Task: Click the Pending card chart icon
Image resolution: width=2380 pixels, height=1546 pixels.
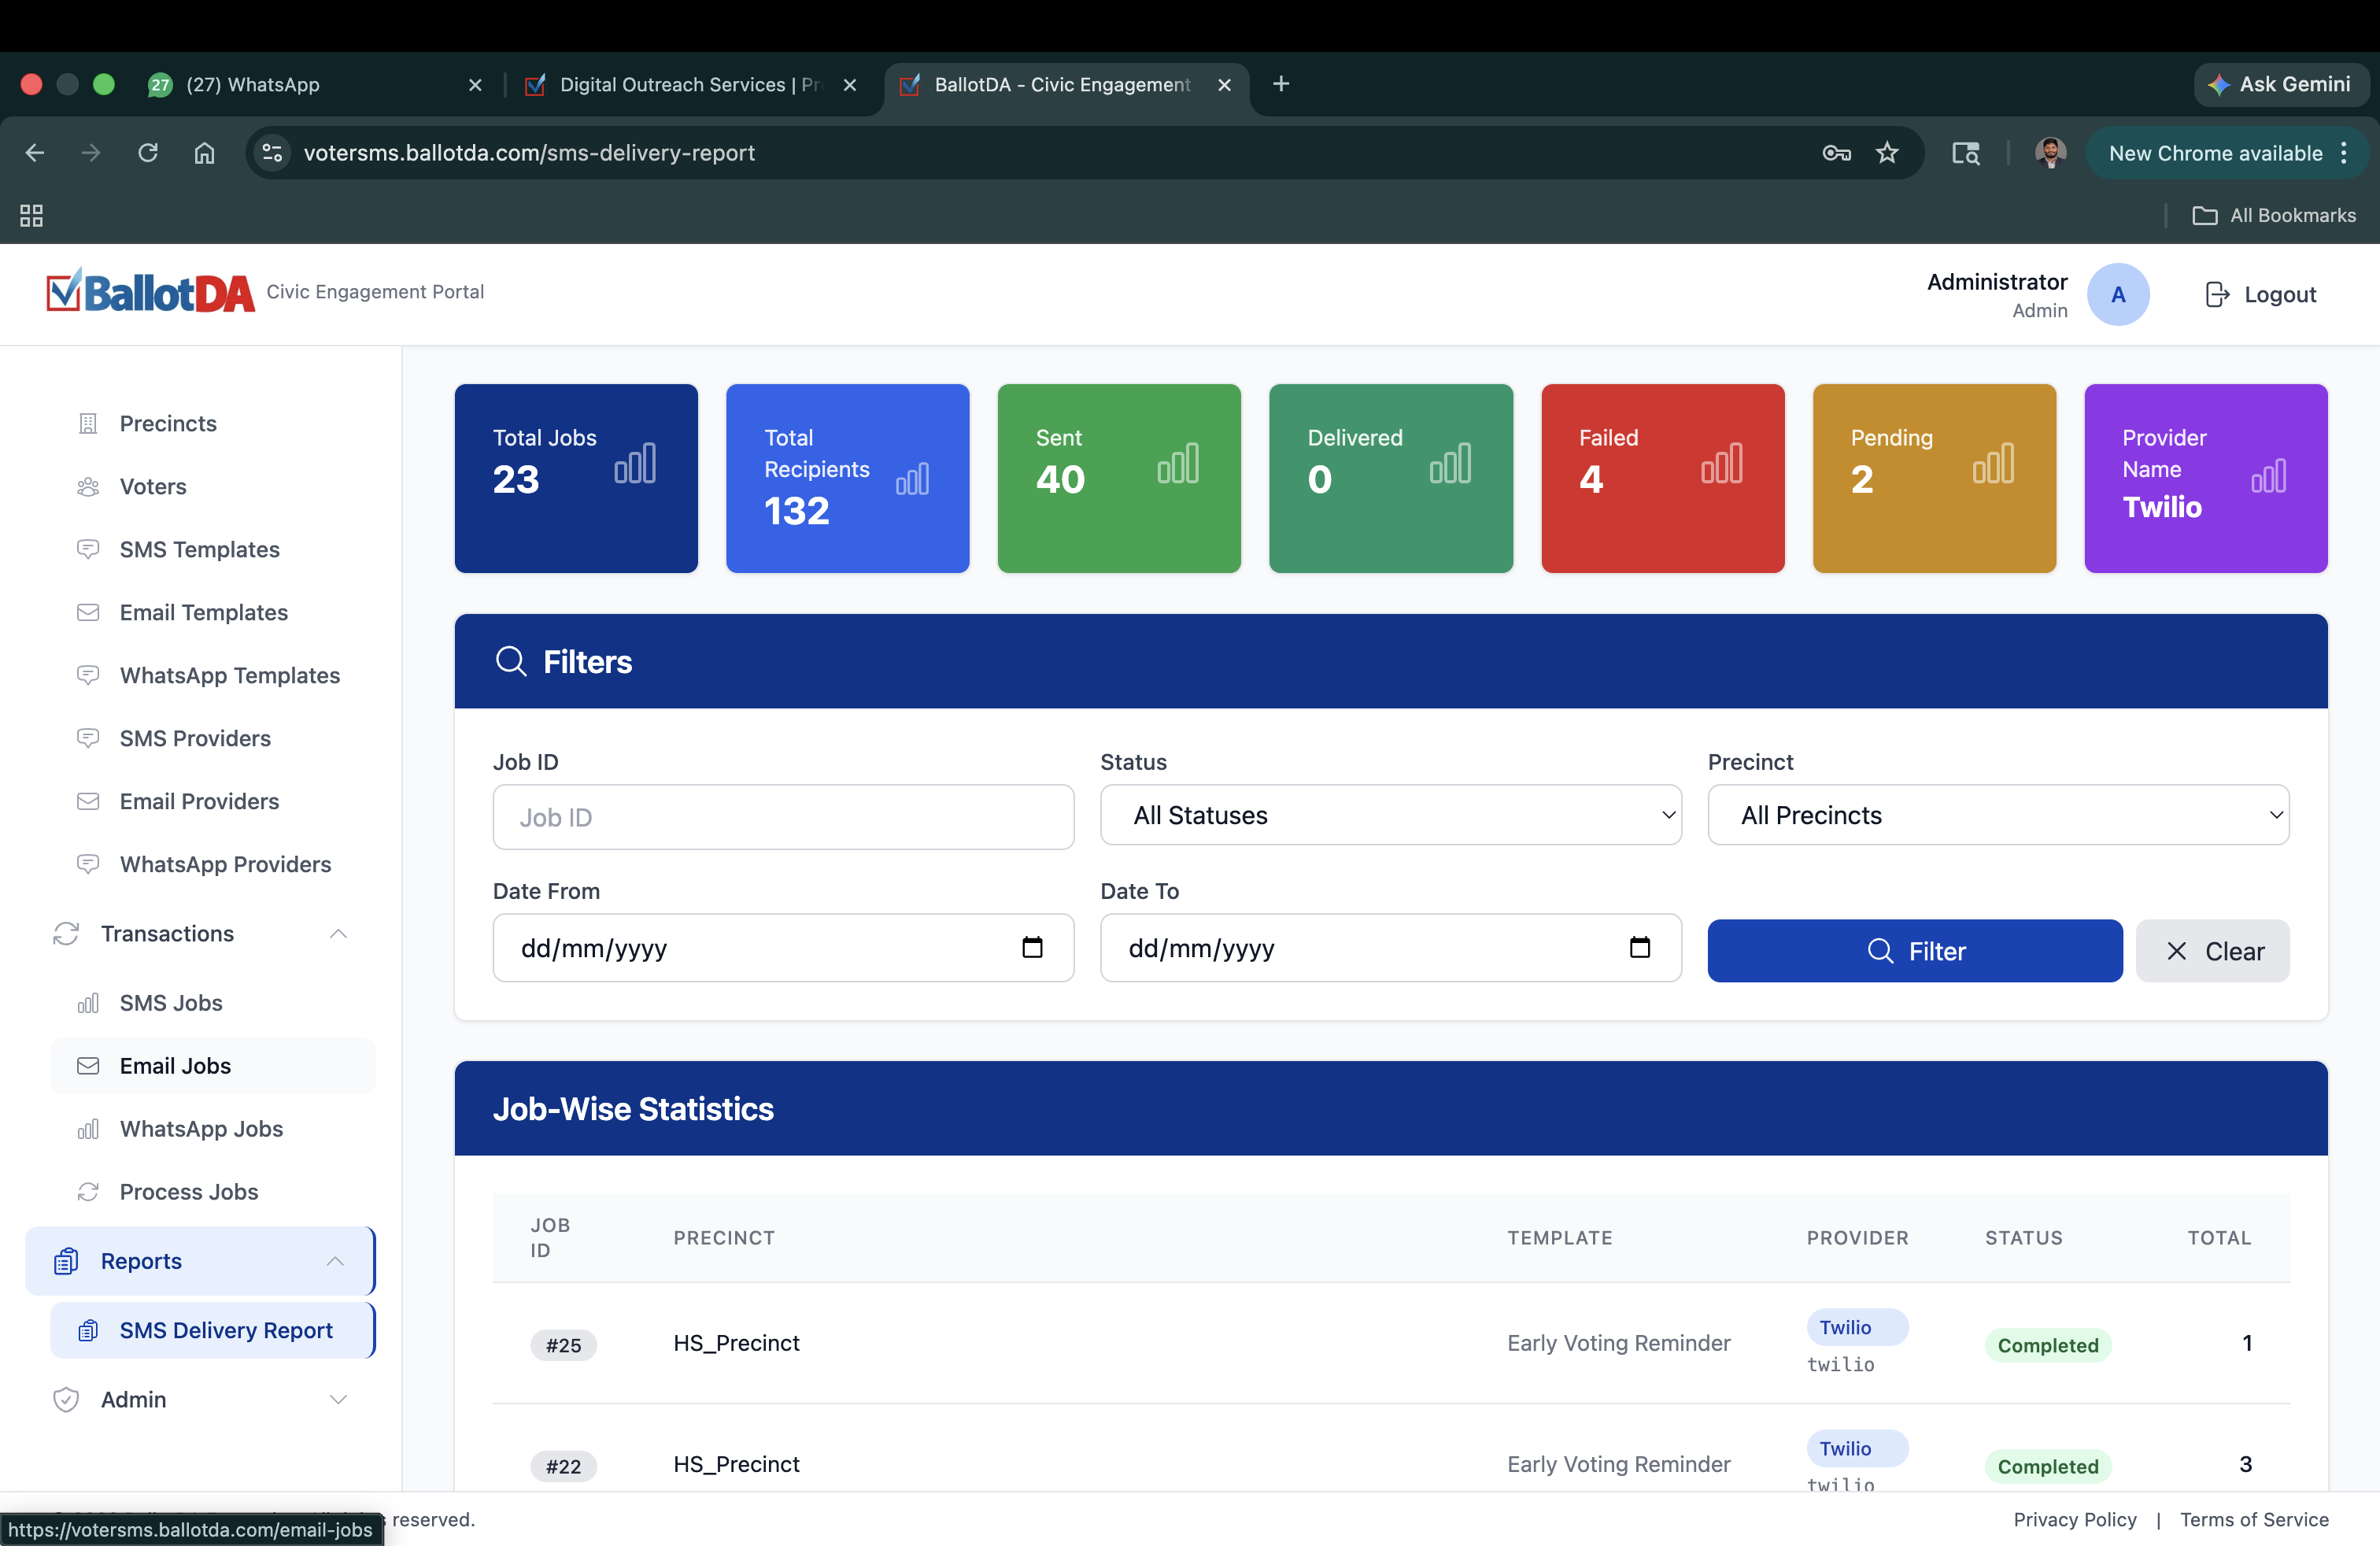Action: pyautogui.click(x=1993, y=463)
